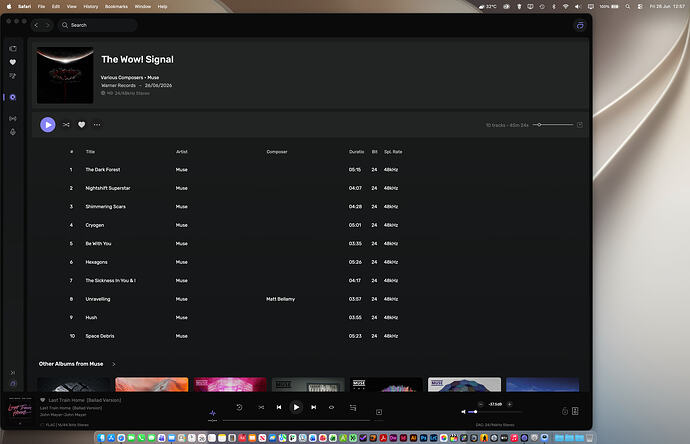The image size is (690, 444).
Task: Click the square icon right of queue
Action: 379,412
